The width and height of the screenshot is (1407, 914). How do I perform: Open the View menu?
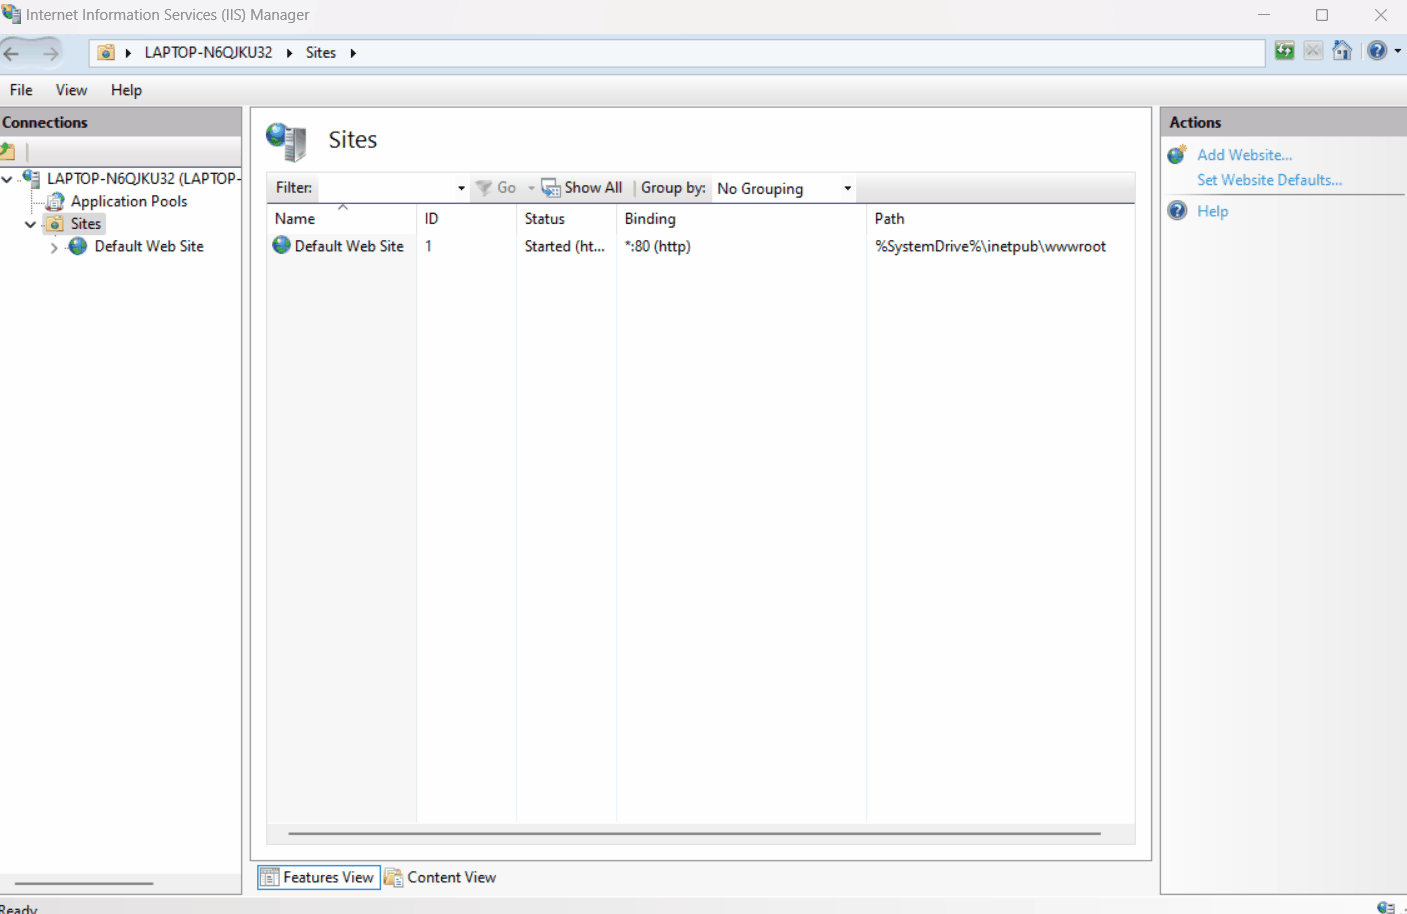coord(71,90)
